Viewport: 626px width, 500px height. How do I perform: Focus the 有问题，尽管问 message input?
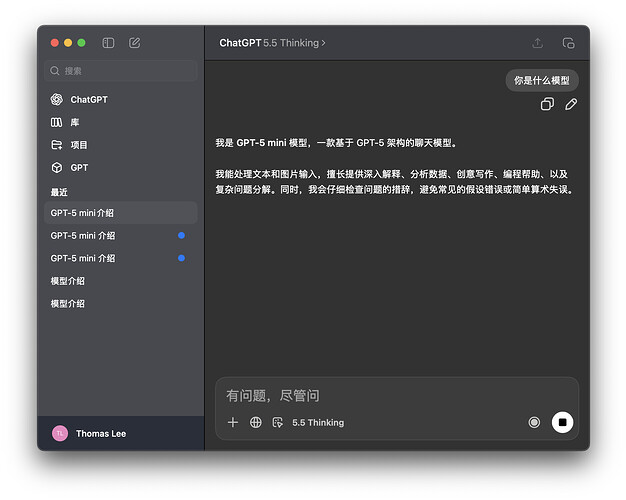(397, 396)
